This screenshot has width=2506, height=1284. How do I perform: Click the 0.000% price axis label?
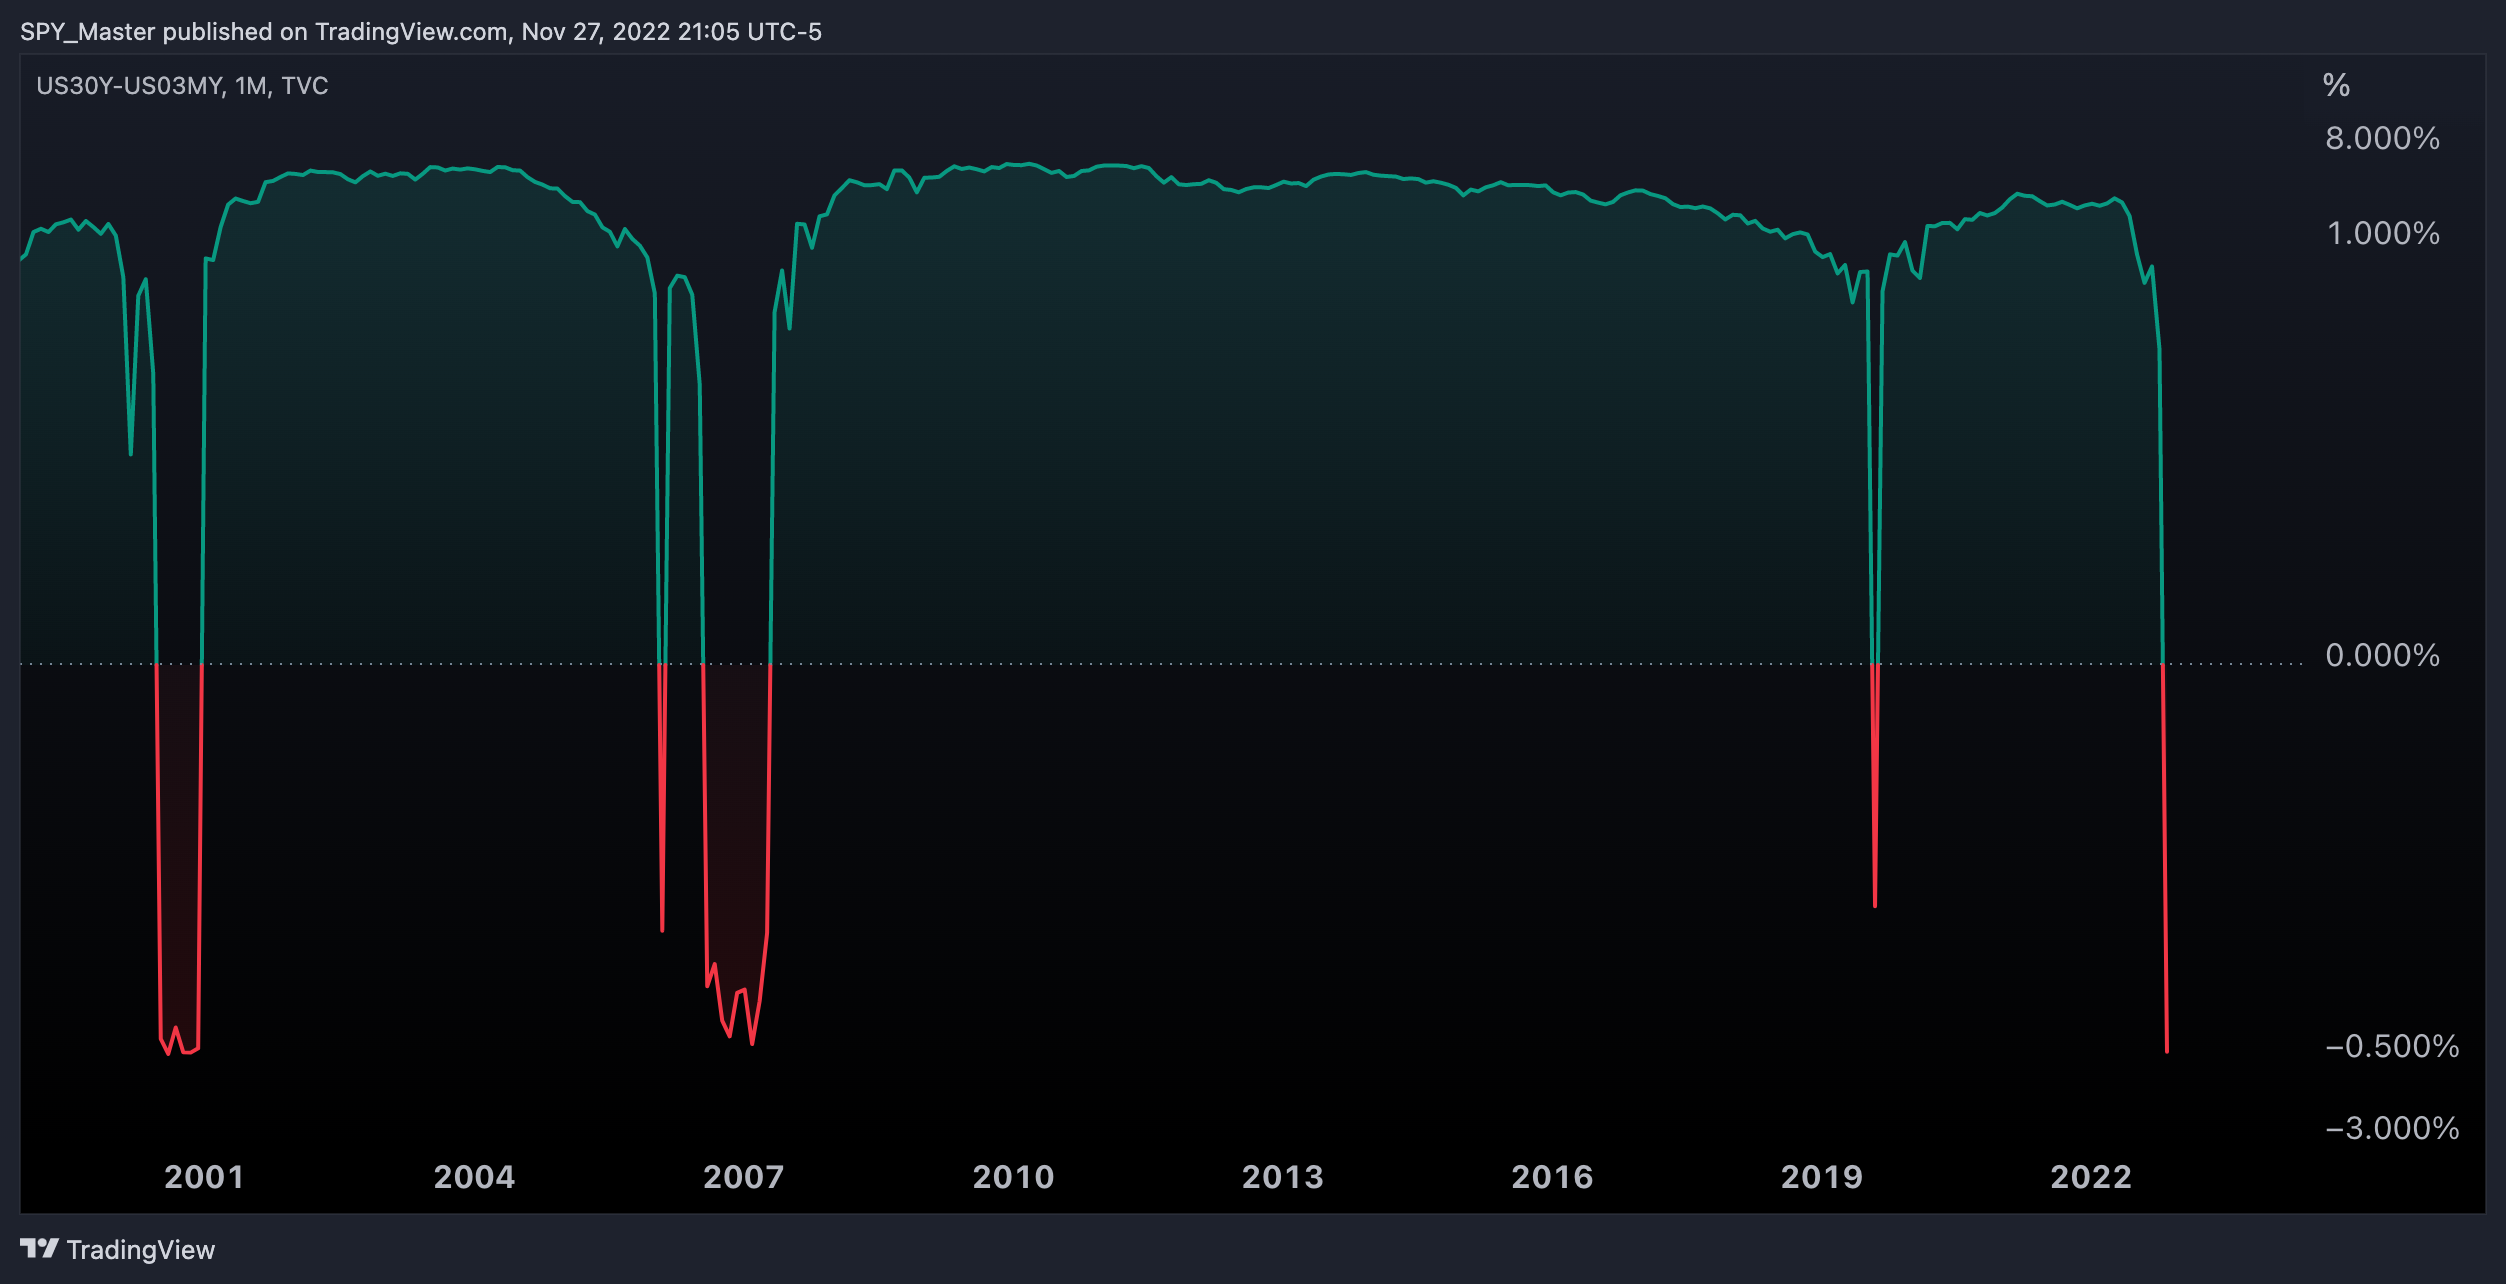[x=2383, y=655]
